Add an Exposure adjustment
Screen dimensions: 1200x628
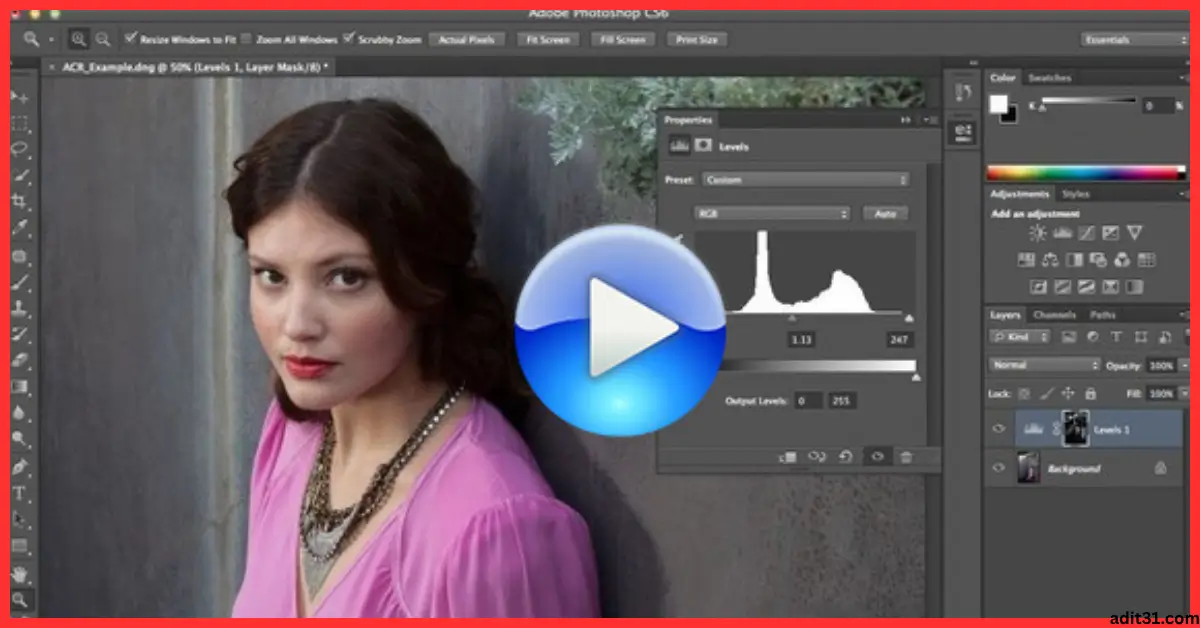(x=1110, y=233)
